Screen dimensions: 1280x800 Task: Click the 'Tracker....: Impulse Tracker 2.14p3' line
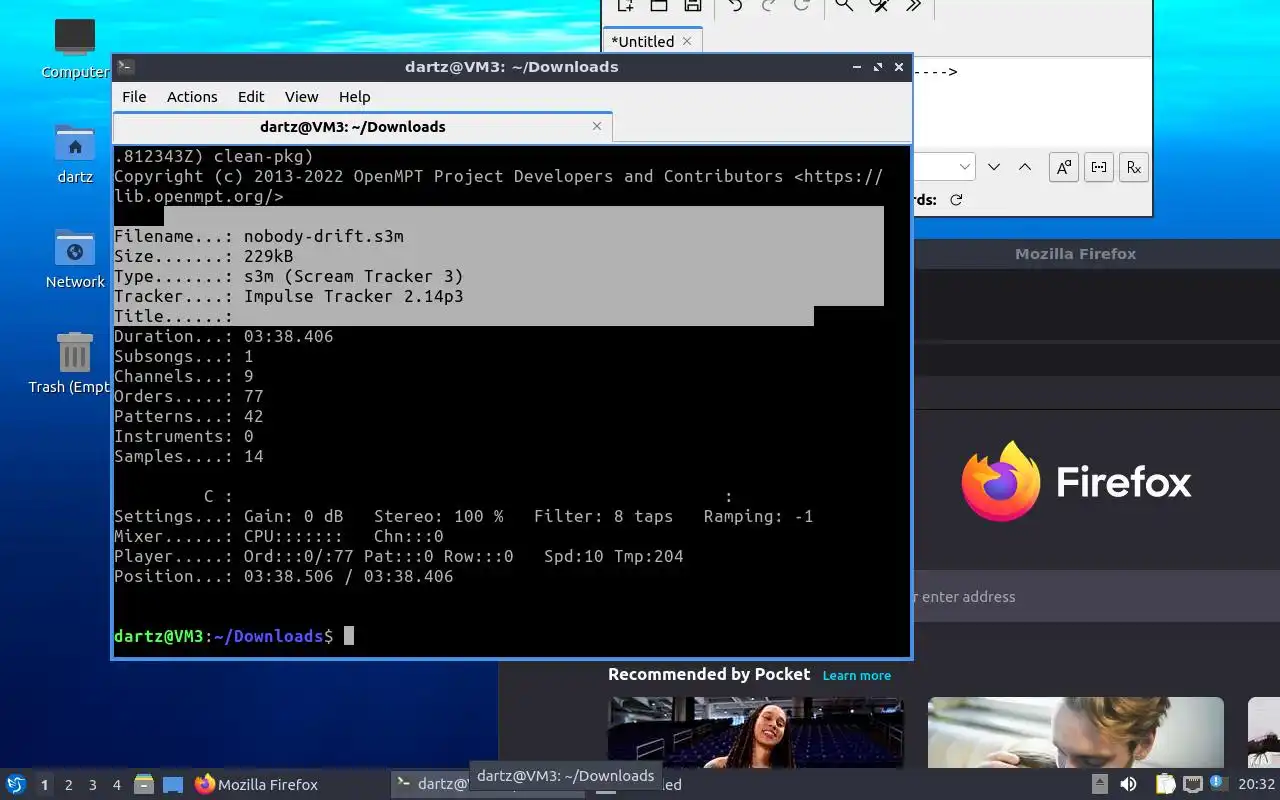coord(289,296)
